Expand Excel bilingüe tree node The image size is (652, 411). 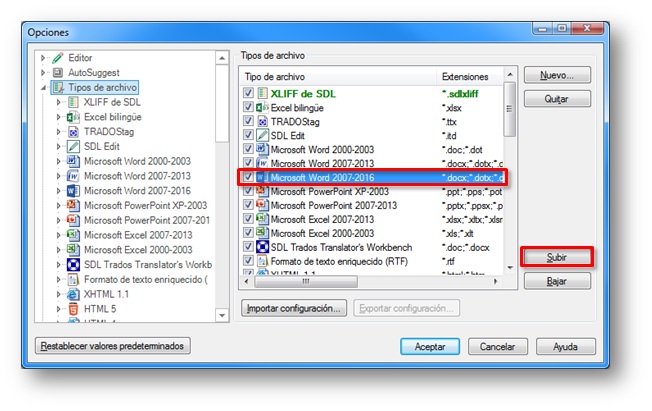(x=58, y=117)
